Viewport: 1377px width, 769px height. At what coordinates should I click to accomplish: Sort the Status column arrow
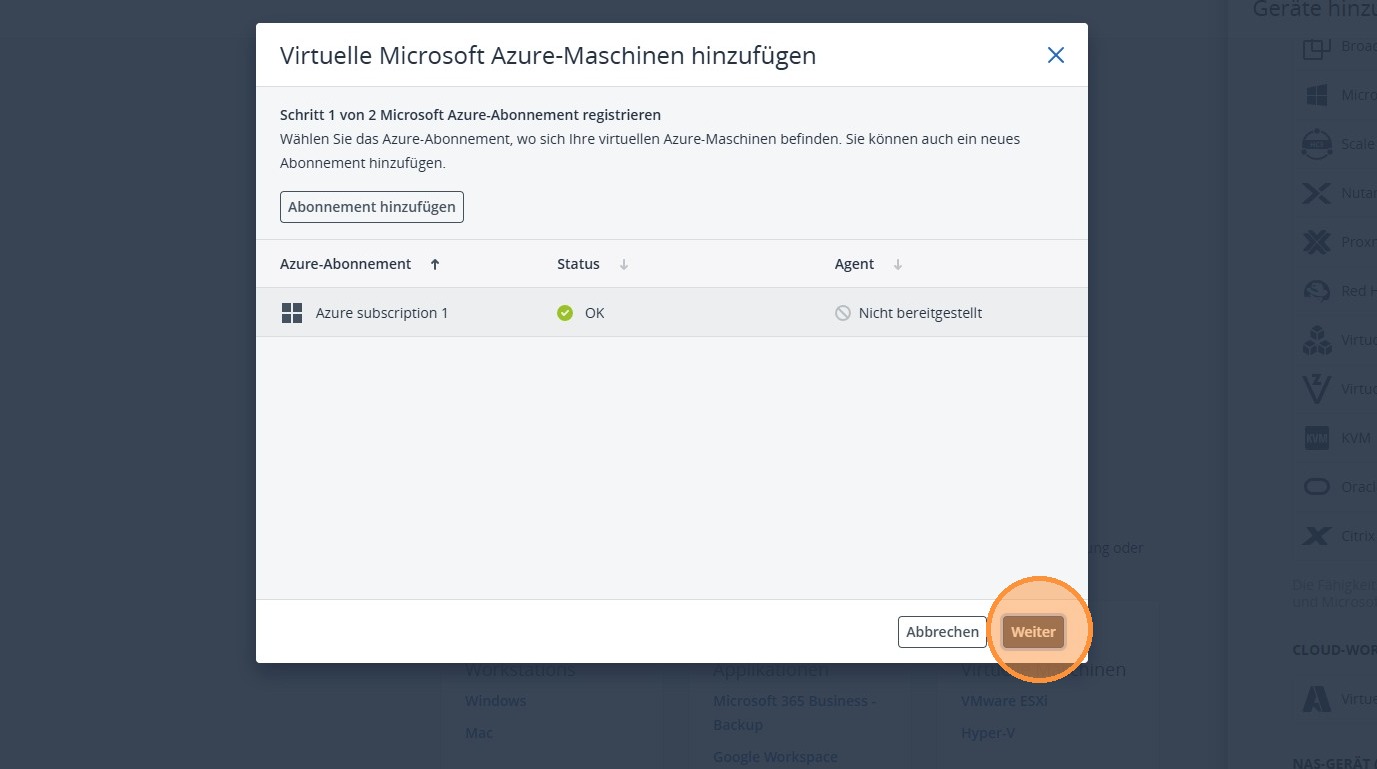(x=624, y=265)
